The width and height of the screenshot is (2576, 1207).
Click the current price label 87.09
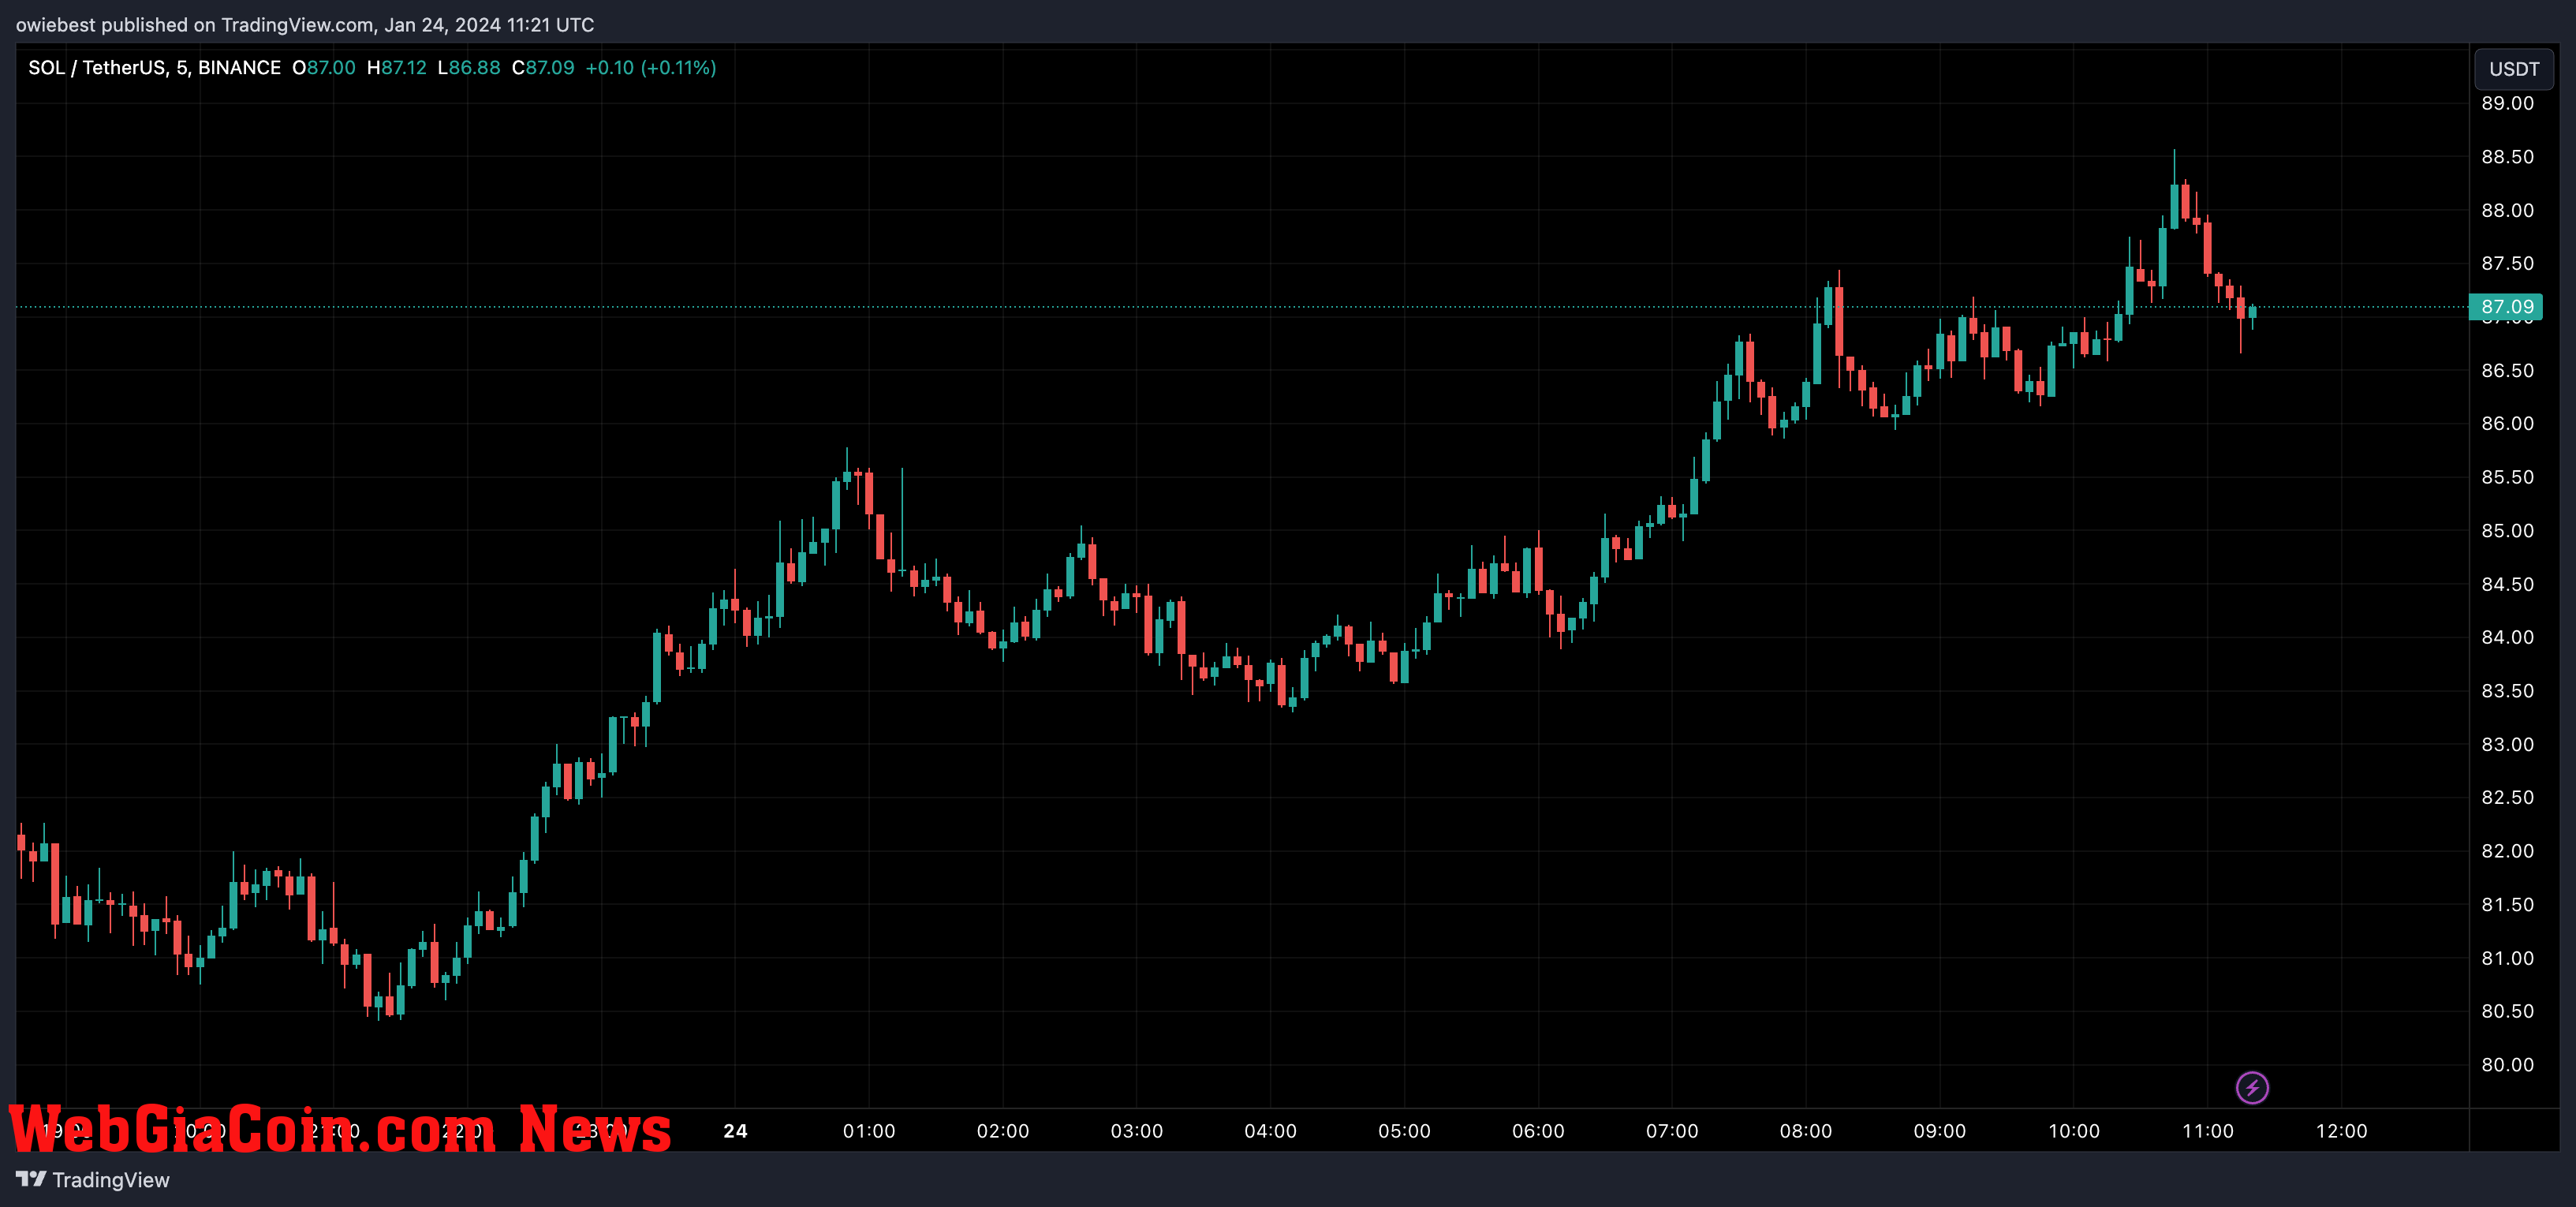pyautogui.click(x=2506, y=307)
